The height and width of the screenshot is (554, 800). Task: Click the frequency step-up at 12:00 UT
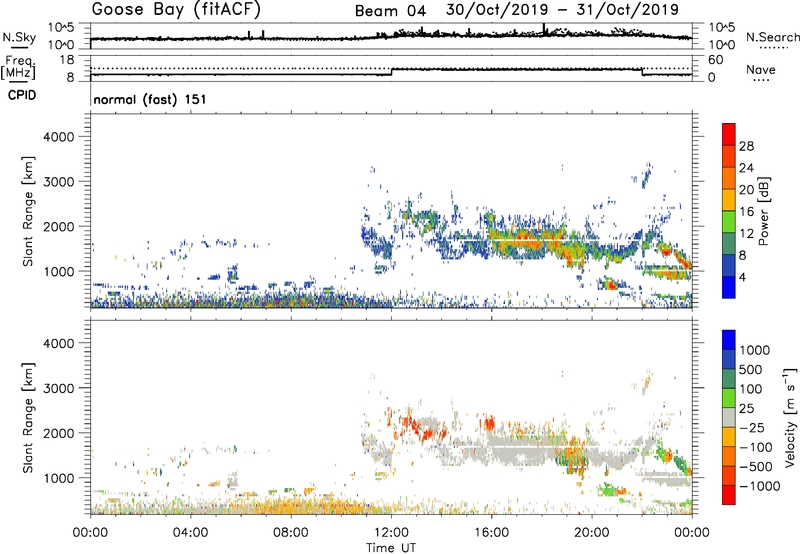pos(391,72)
